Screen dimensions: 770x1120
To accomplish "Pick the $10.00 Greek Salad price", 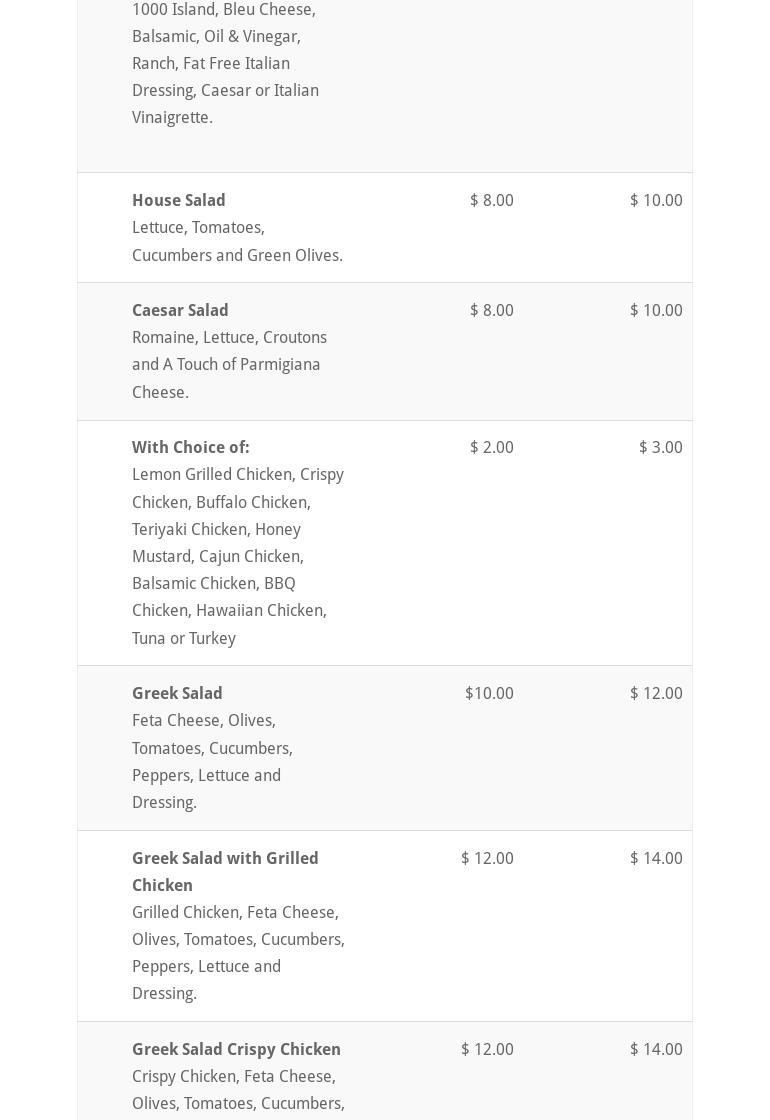I will tap(489, 693).
